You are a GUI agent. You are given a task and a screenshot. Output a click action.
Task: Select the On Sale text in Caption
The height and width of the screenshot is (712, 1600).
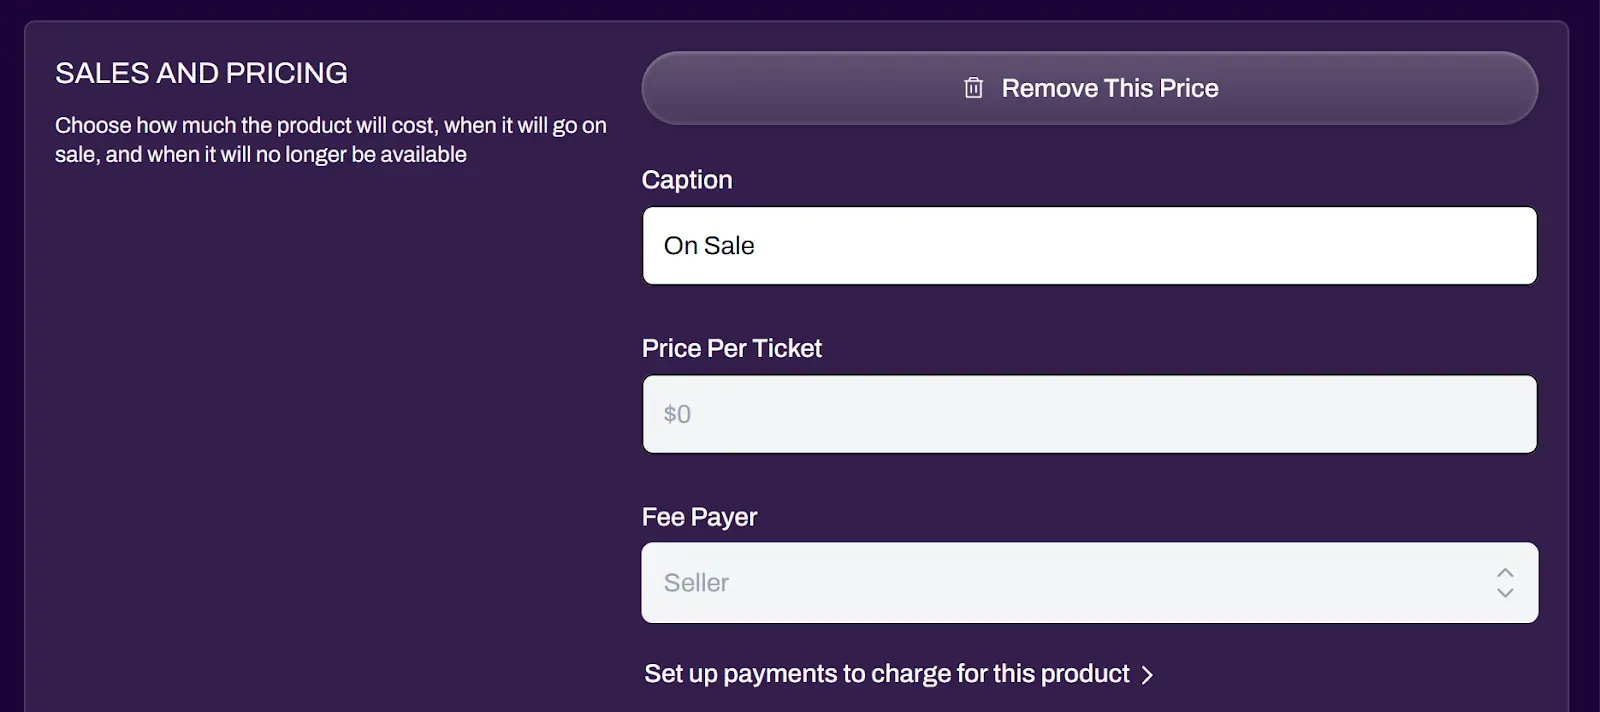tap(708, 245)
